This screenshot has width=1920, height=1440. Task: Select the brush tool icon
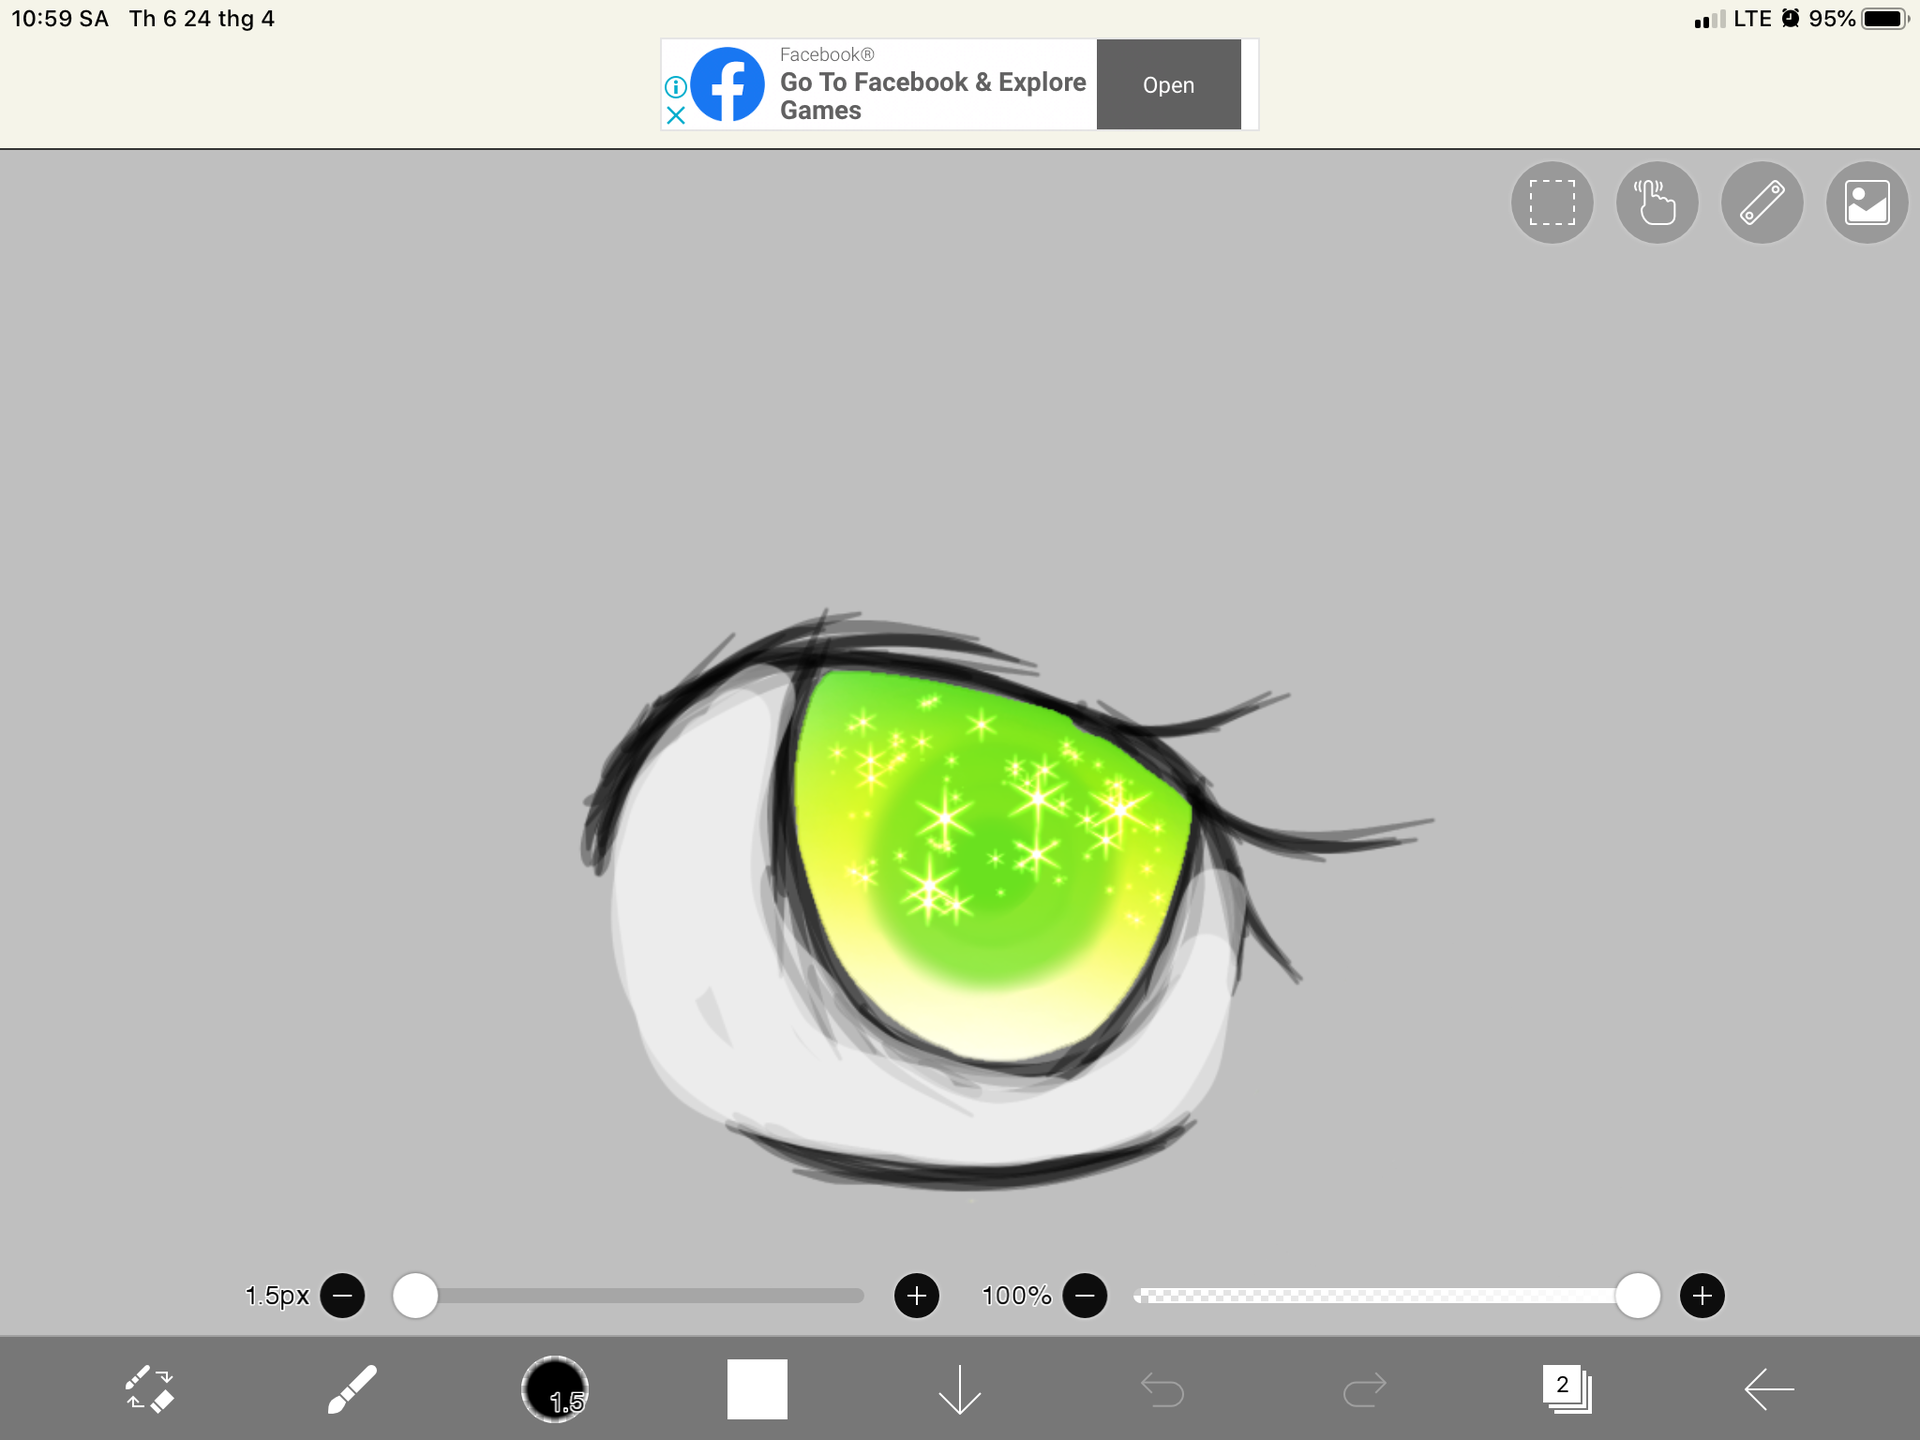[352, 1389]
